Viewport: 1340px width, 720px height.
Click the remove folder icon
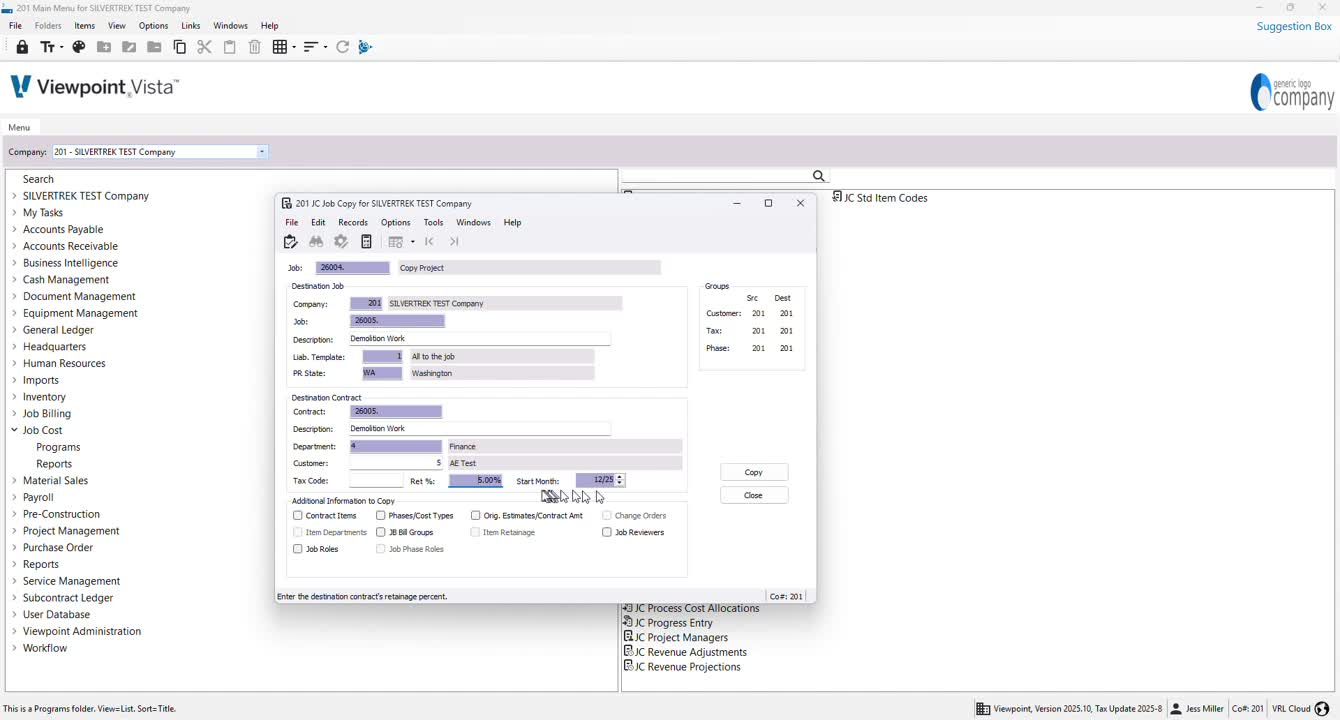154,47
